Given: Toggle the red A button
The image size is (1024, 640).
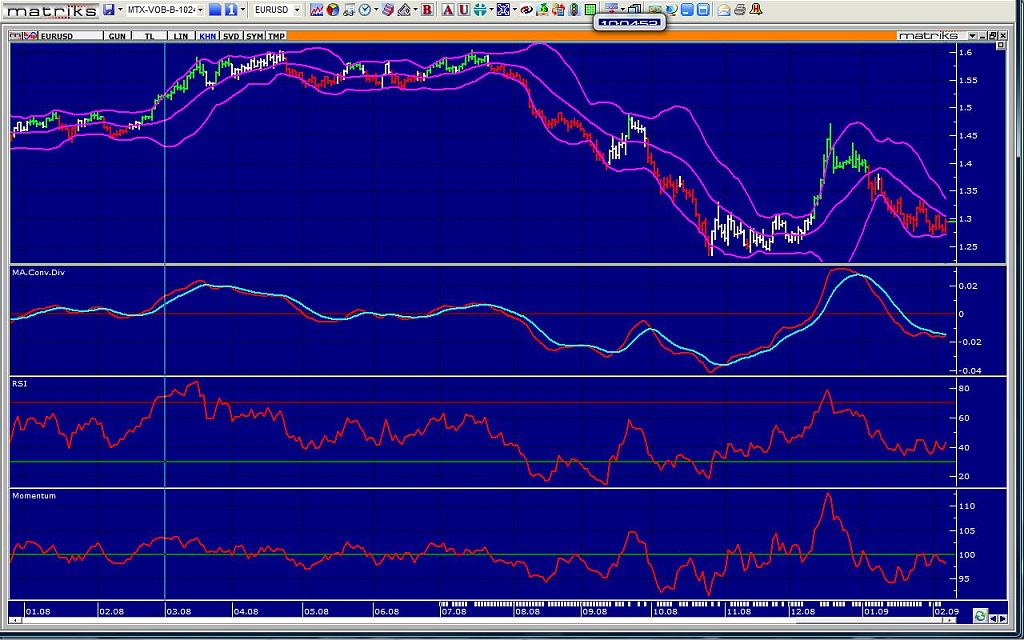Looking at the screenshot, I should coord(448,10).
